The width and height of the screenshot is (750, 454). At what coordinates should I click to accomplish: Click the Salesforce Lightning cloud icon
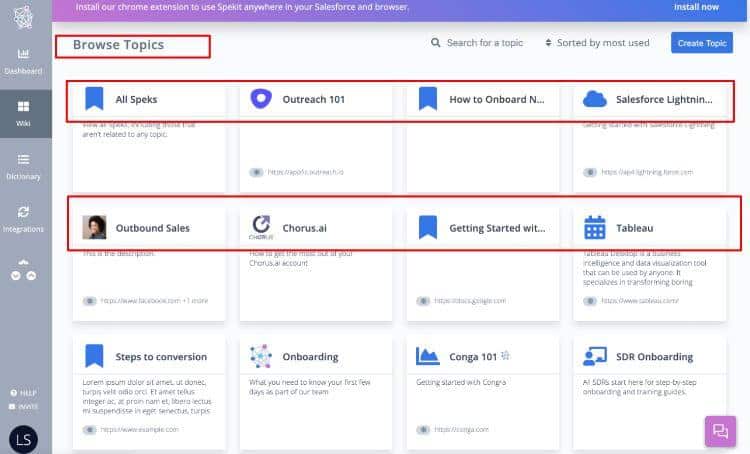[x=595, y=99]
